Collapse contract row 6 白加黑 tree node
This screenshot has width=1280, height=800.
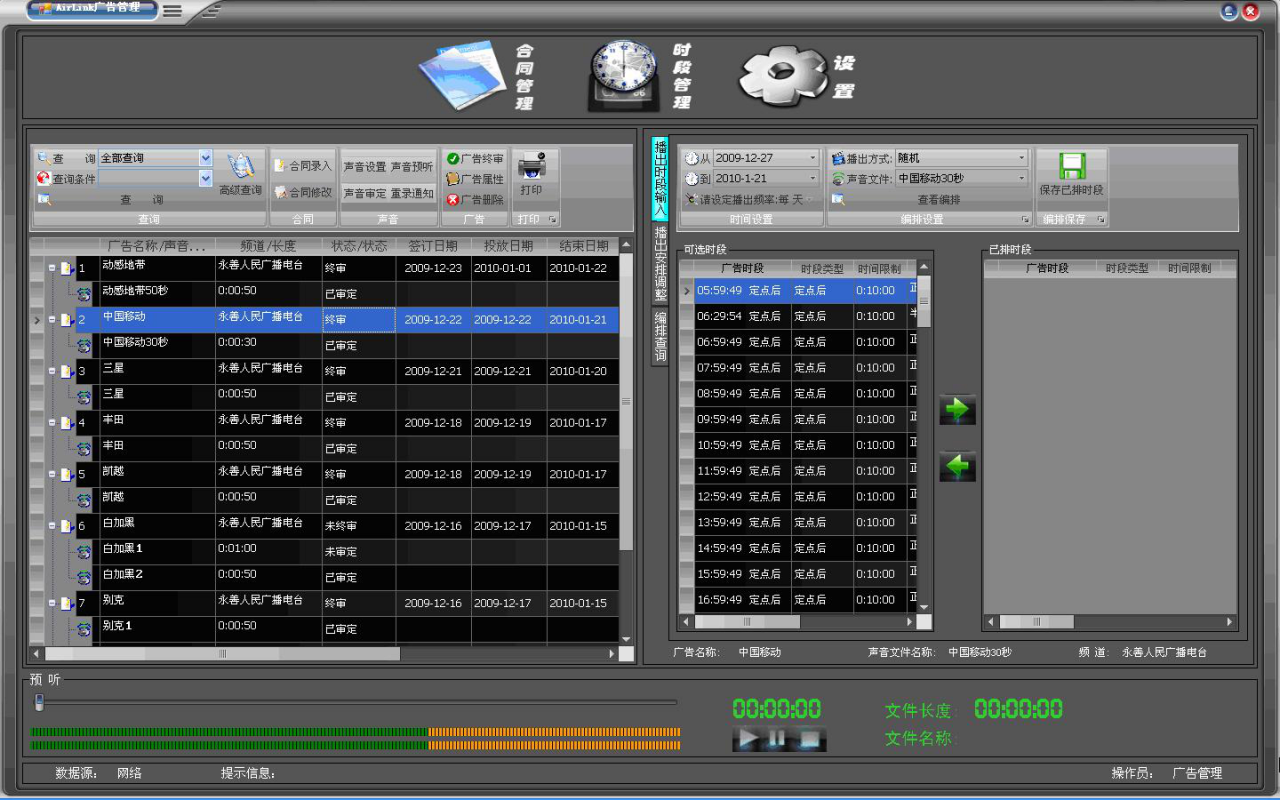pos(52,526)
